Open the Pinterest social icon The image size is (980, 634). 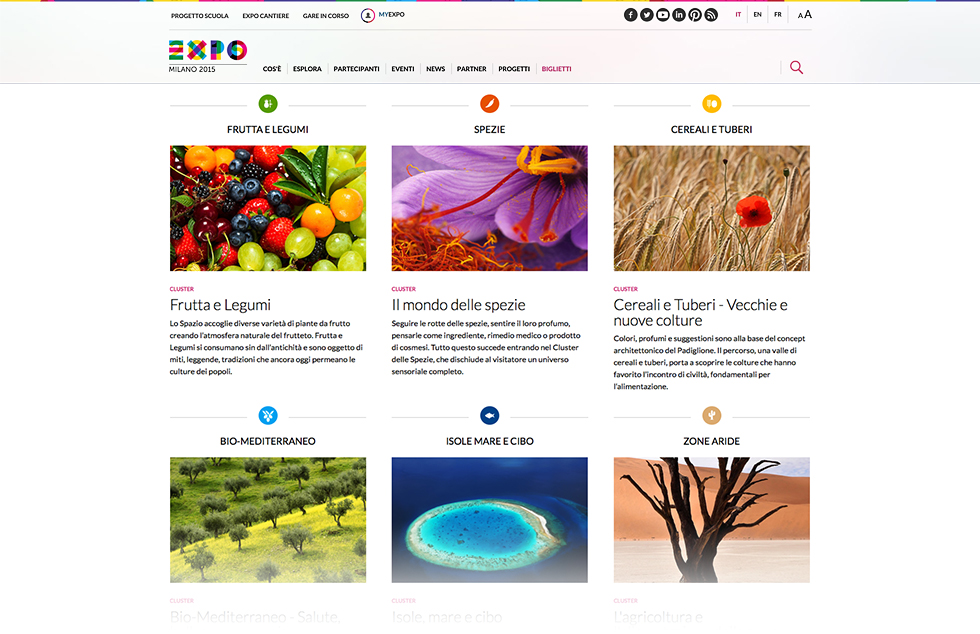pyautogui.click(x=695, y=15)
